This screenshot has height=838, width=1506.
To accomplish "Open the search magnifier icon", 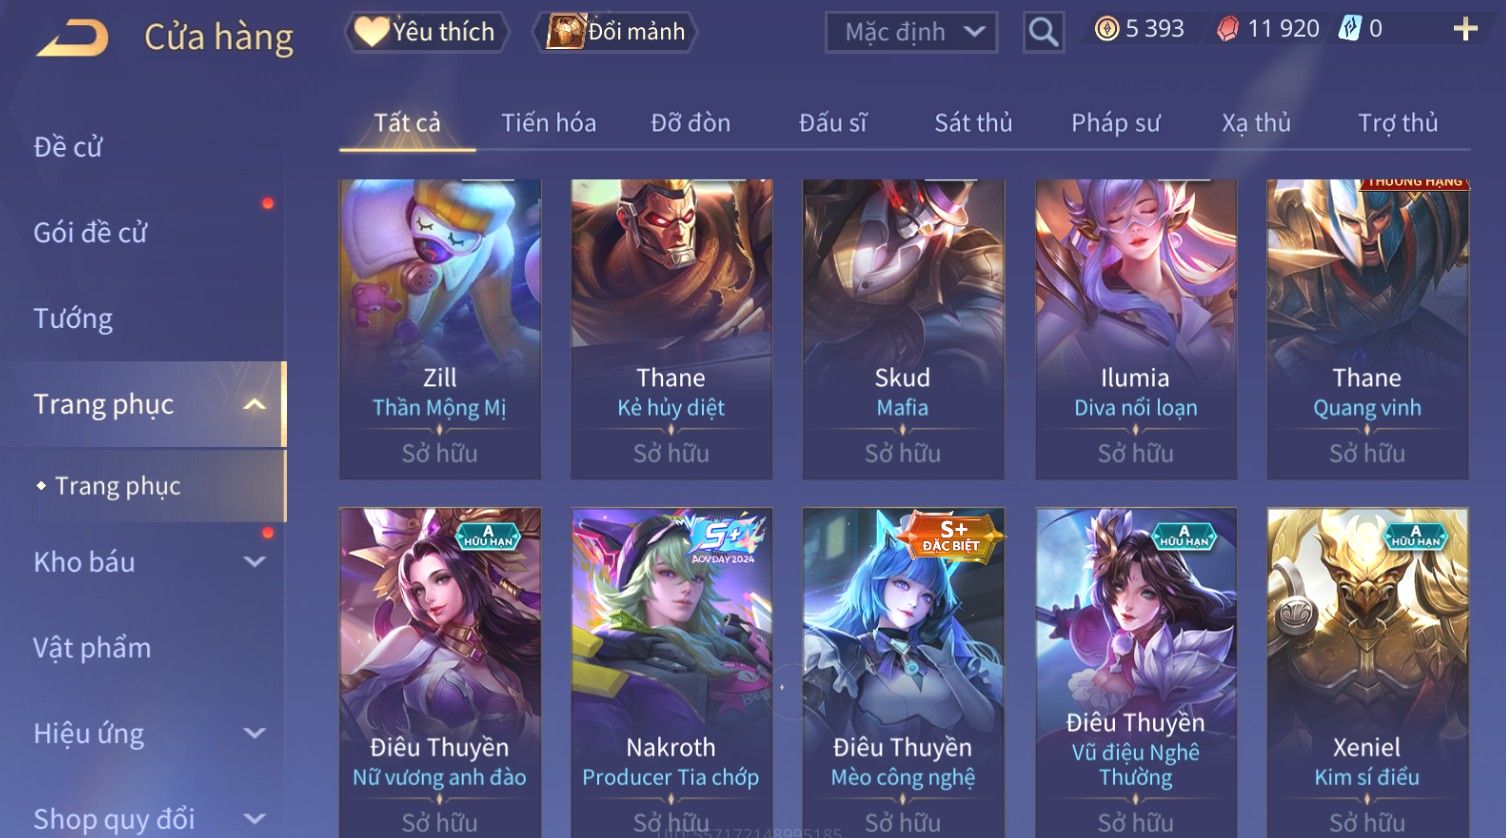I will 1043,32.
